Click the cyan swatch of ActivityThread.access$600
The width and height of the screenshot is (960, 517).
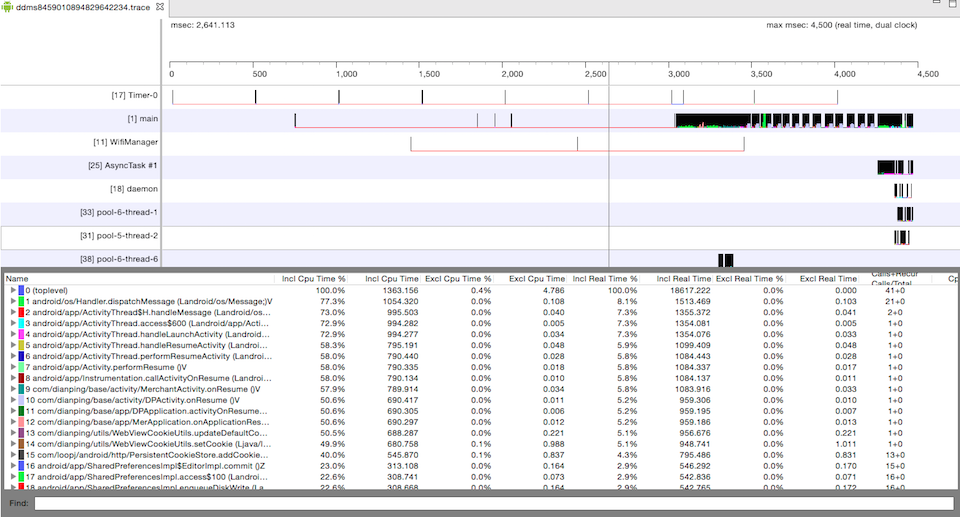tap(21, 323)
